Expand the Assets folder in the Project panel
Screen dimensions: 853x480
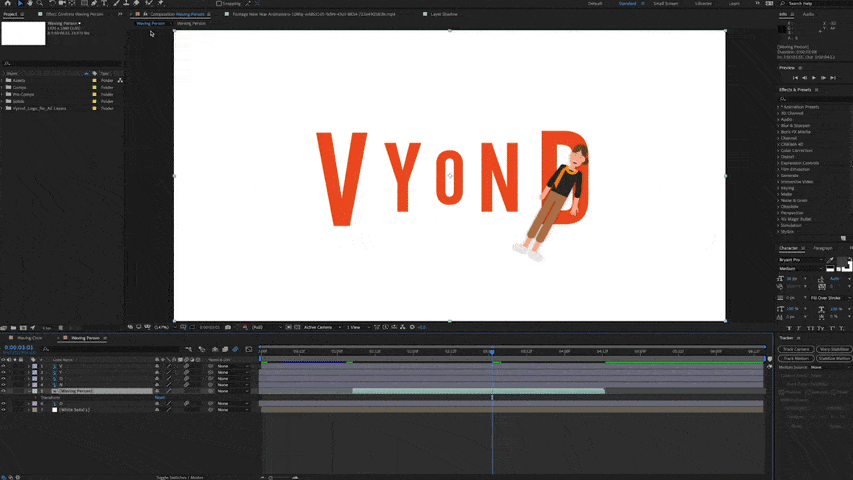click(x=3, y=80)
